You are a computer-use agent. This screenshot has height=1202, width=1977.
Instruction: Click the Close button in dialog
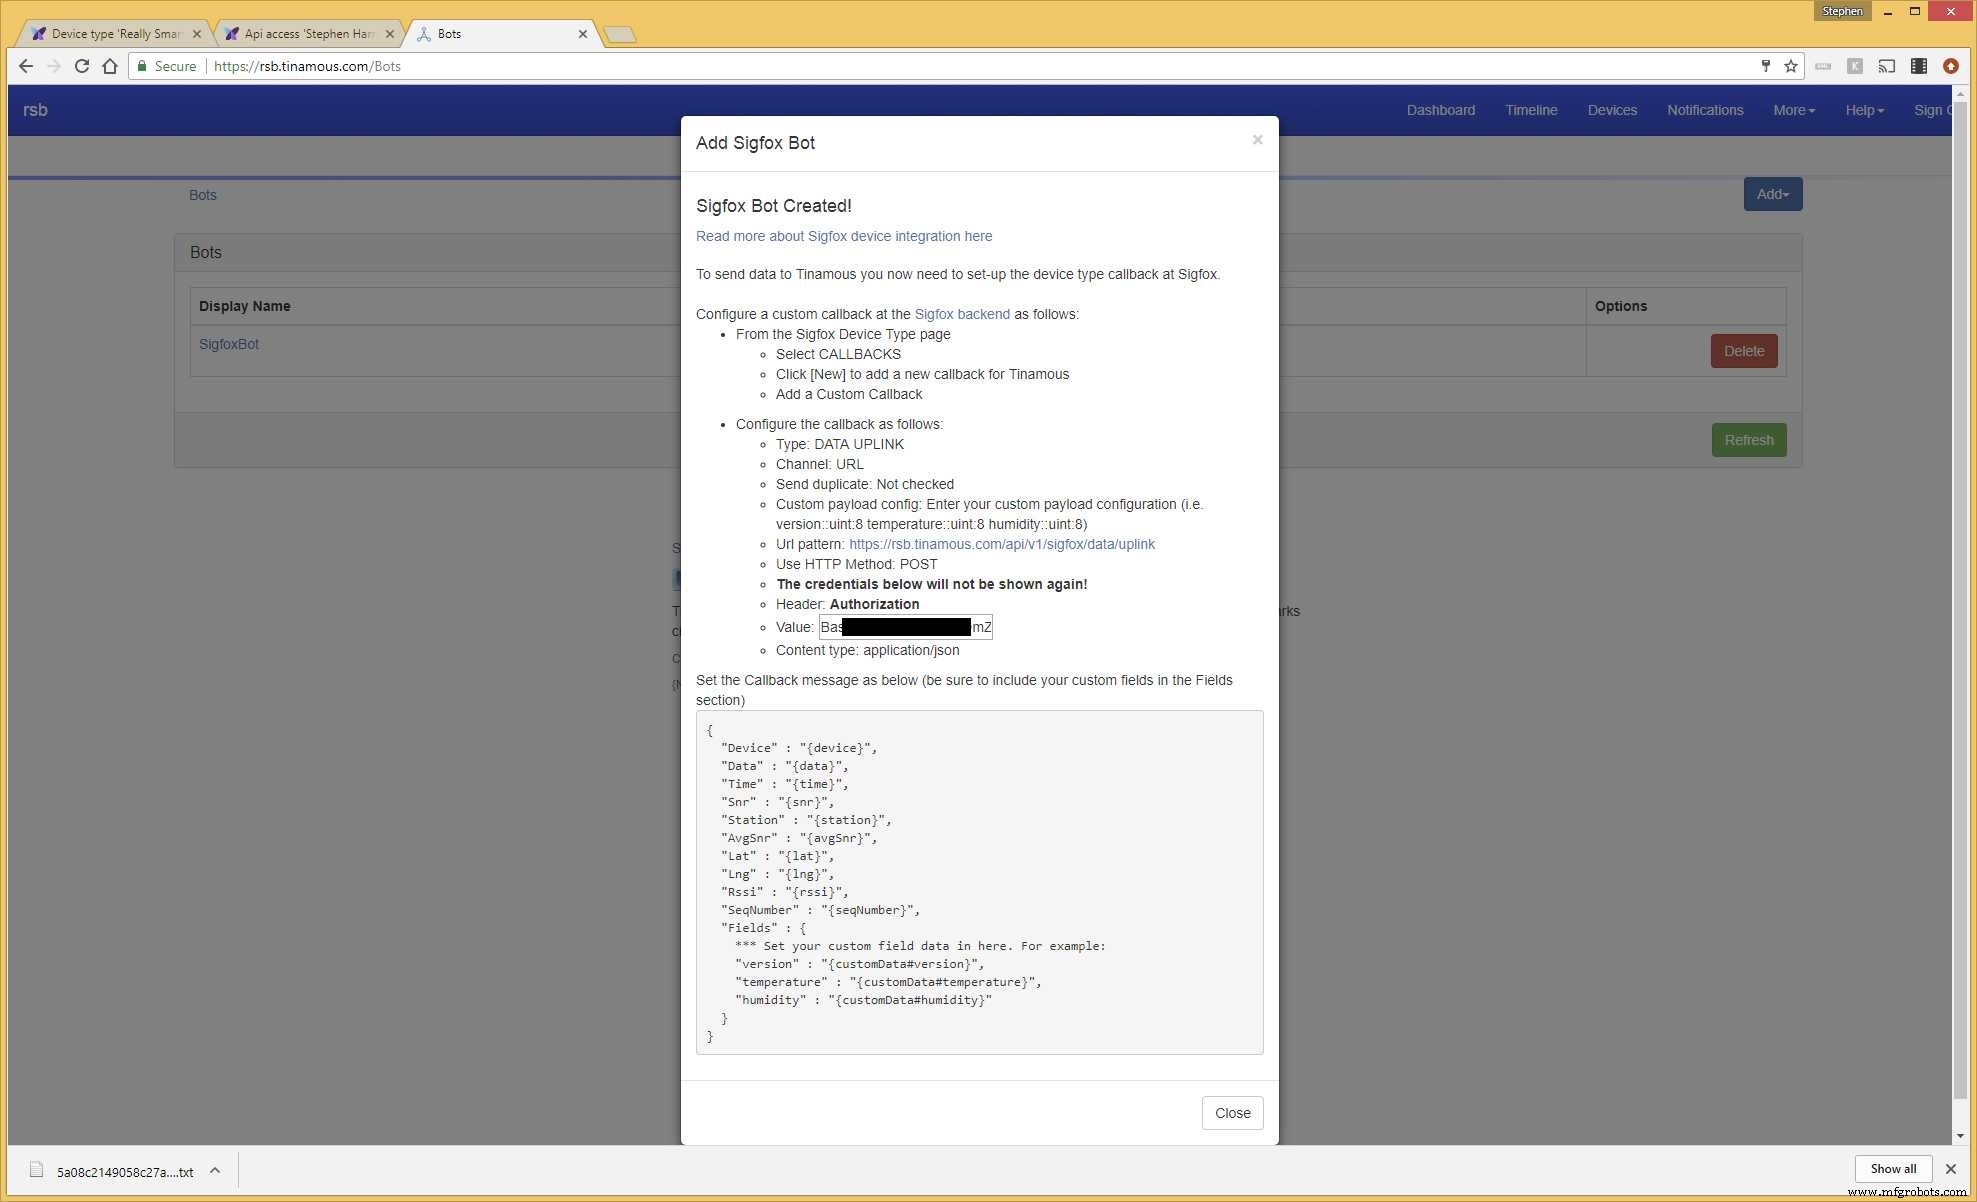pyautogui.click(x=1231, y=1113)
